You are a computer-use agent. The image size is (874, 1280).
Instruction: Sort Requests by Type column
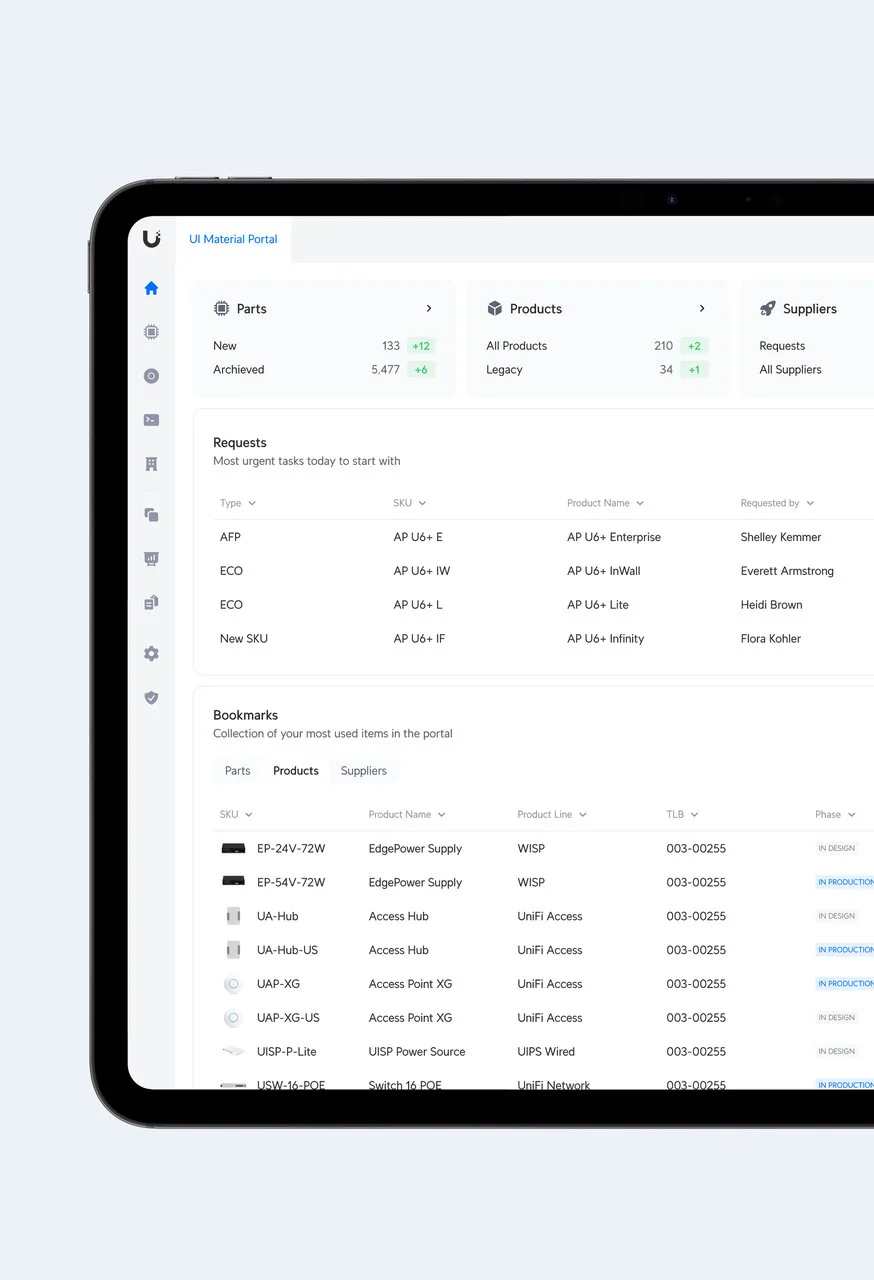point(238,503)
